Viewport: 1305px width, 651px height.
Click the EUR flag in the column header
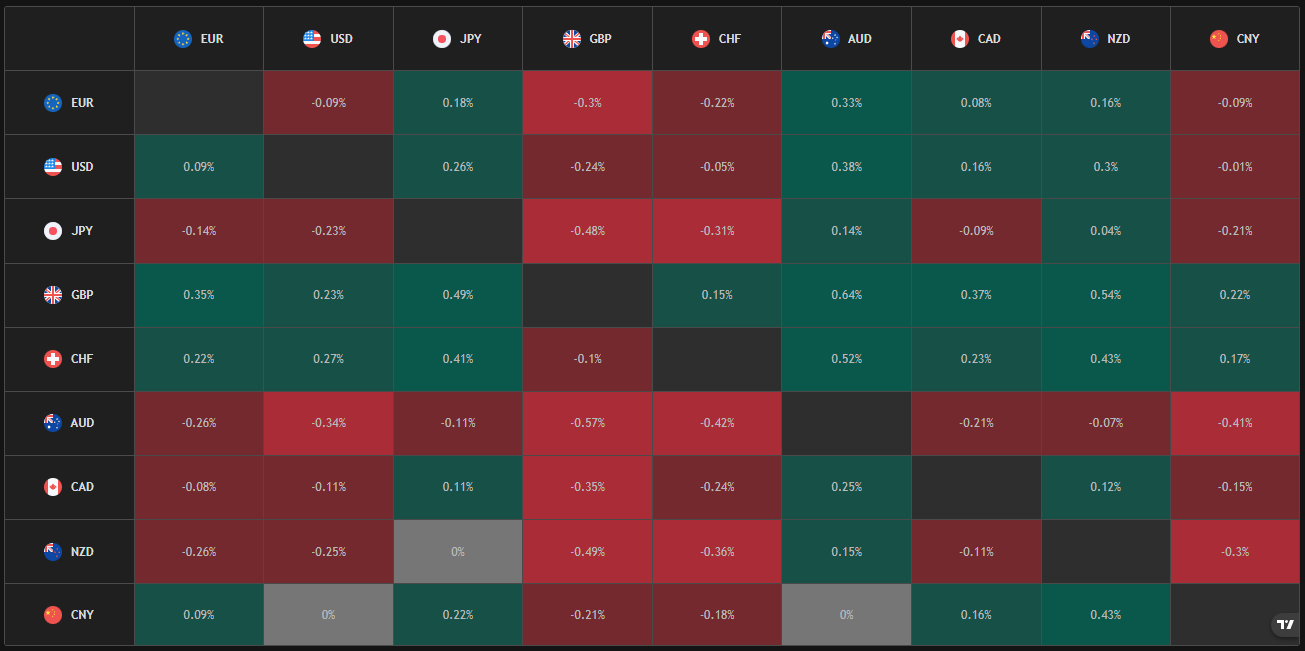[183, 39]
